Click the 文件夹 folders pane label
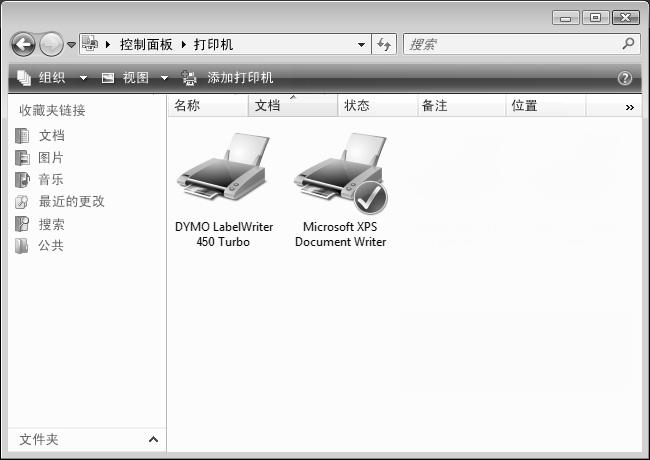Viewport: 650px width, 460px height. pyautogui.click(x=39, y=439)
